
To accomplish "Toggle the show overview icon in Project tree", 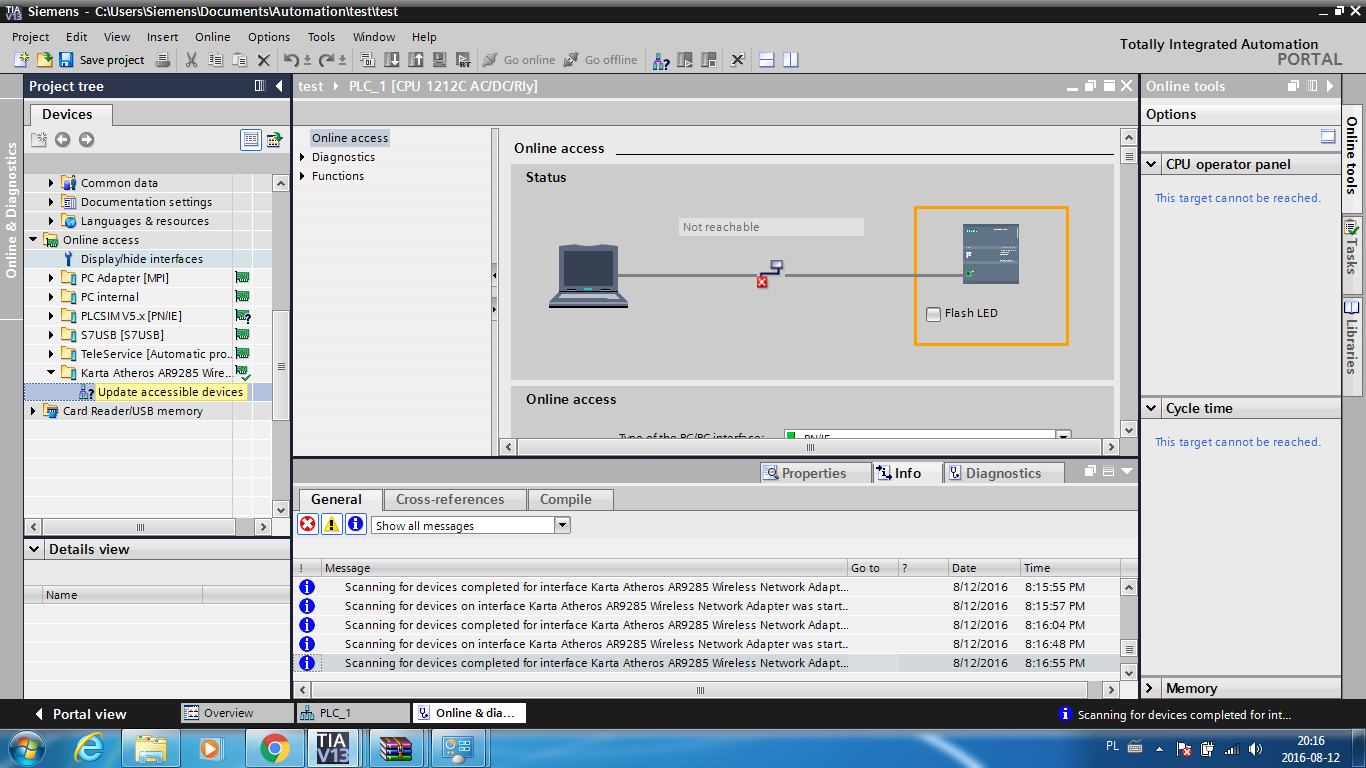I will 251,140.
